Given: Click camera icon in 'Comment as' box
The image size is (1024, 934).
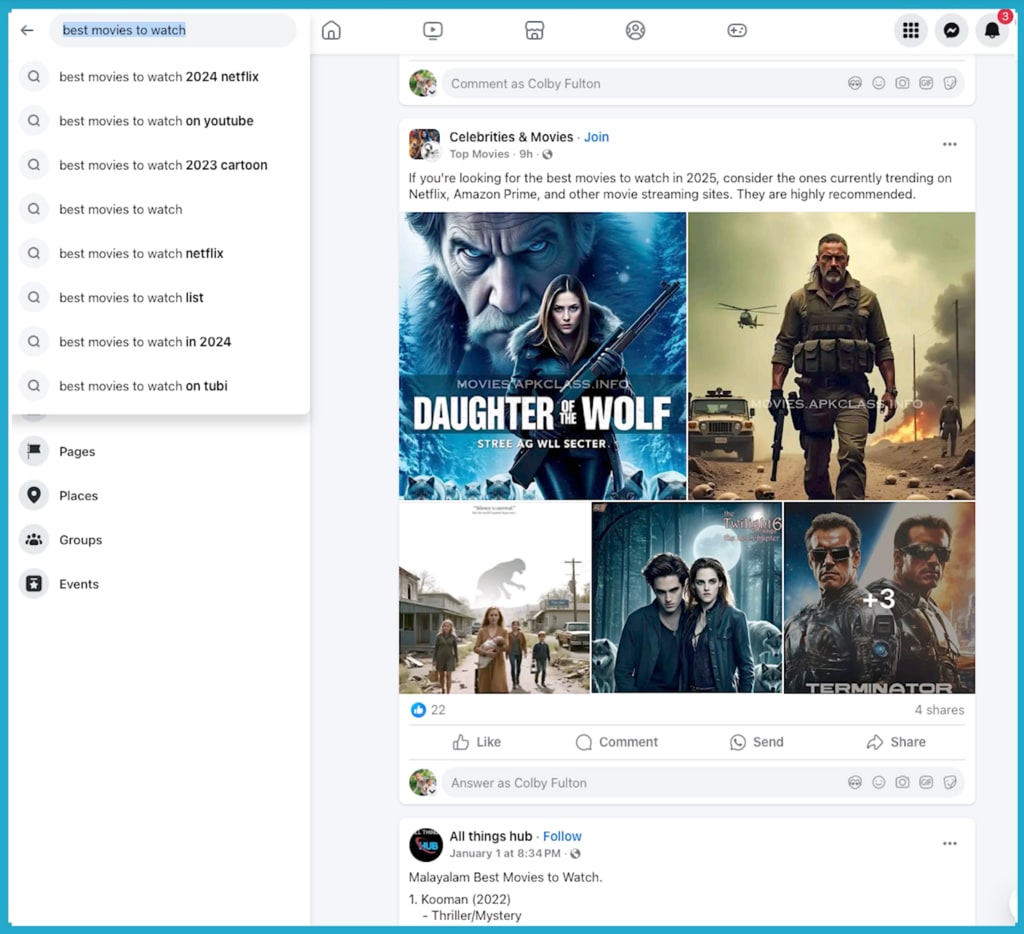Looking at the screenshot, I should (x=903, y=83).
